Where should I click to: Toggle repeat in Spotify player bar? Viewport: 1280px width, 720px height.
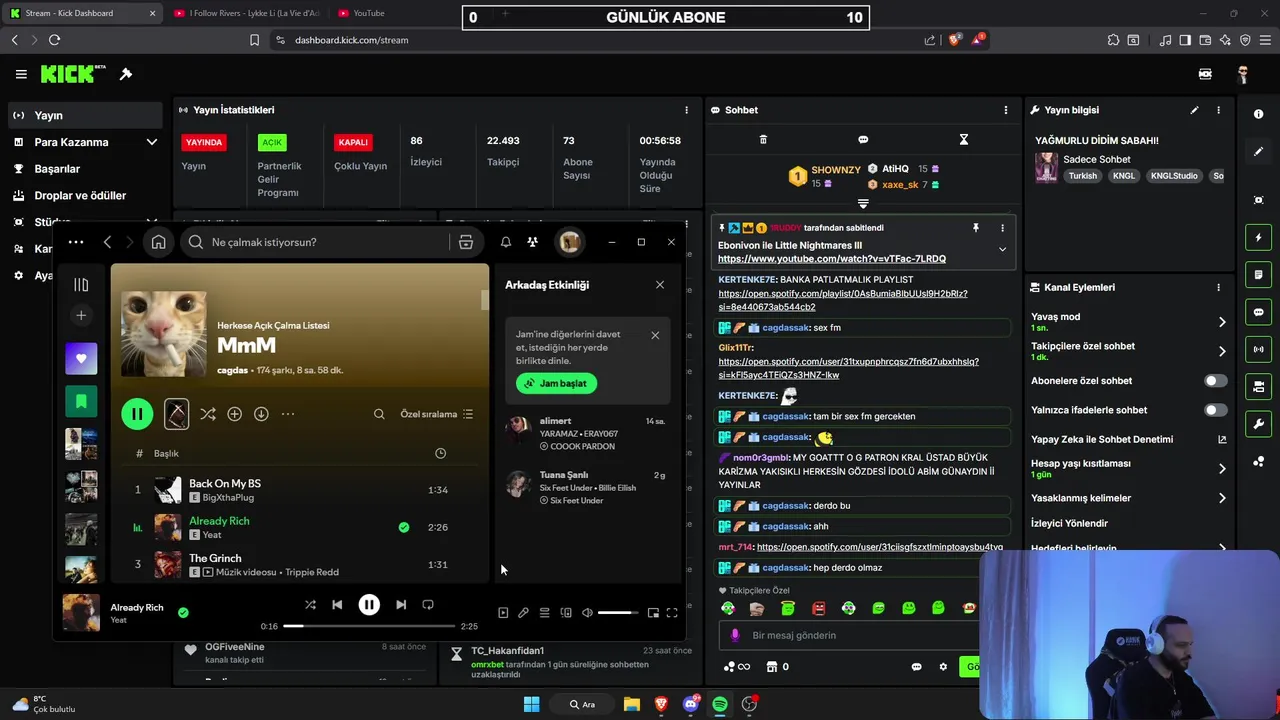[428, 605]
